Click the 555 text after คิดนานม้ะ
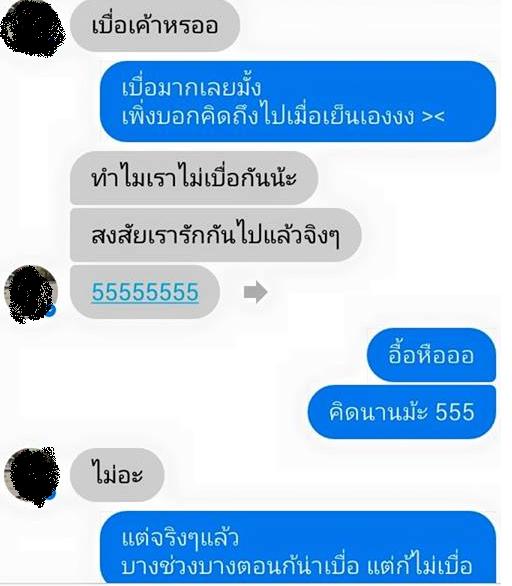 click(455, 412)
